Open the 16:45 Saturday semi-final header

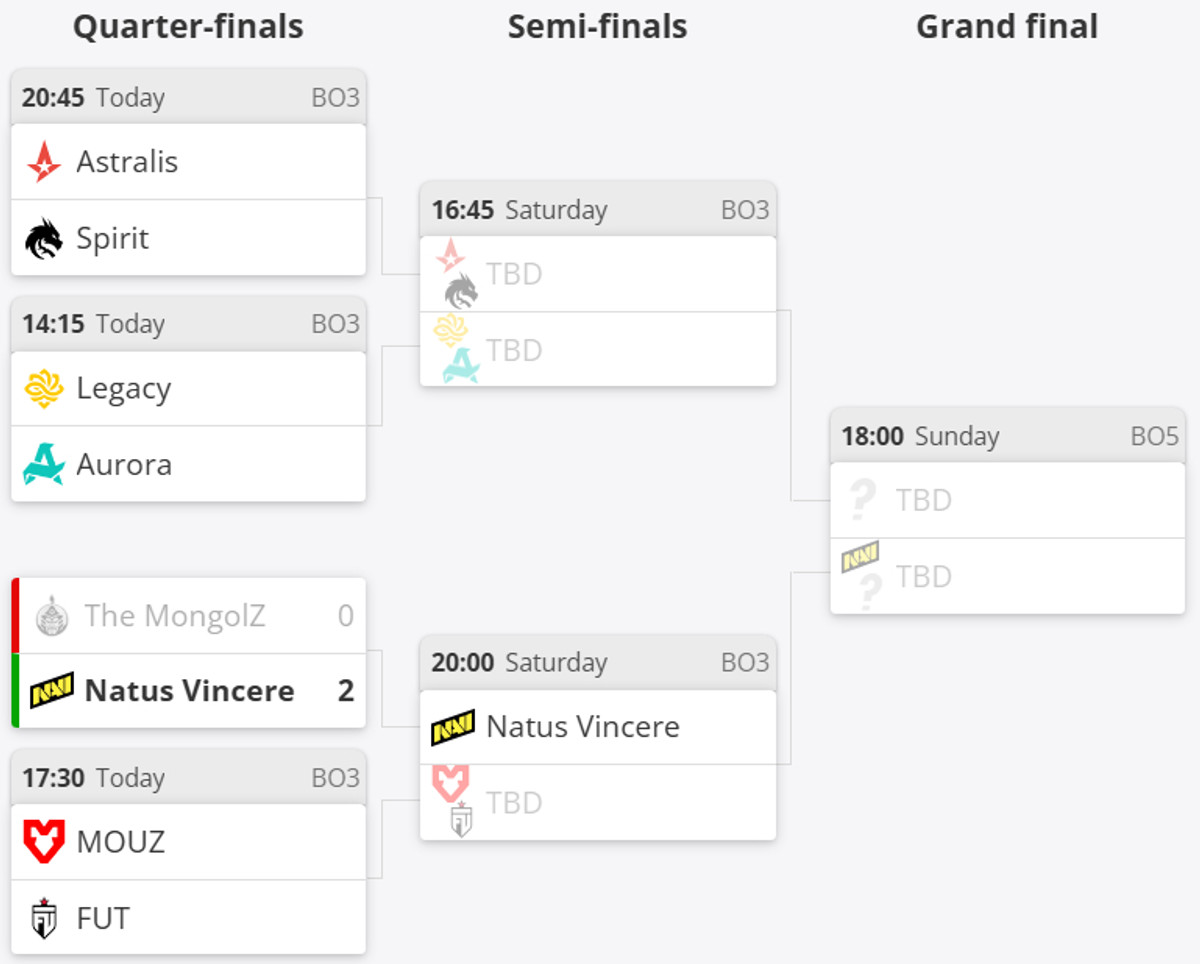pos(598,210)
